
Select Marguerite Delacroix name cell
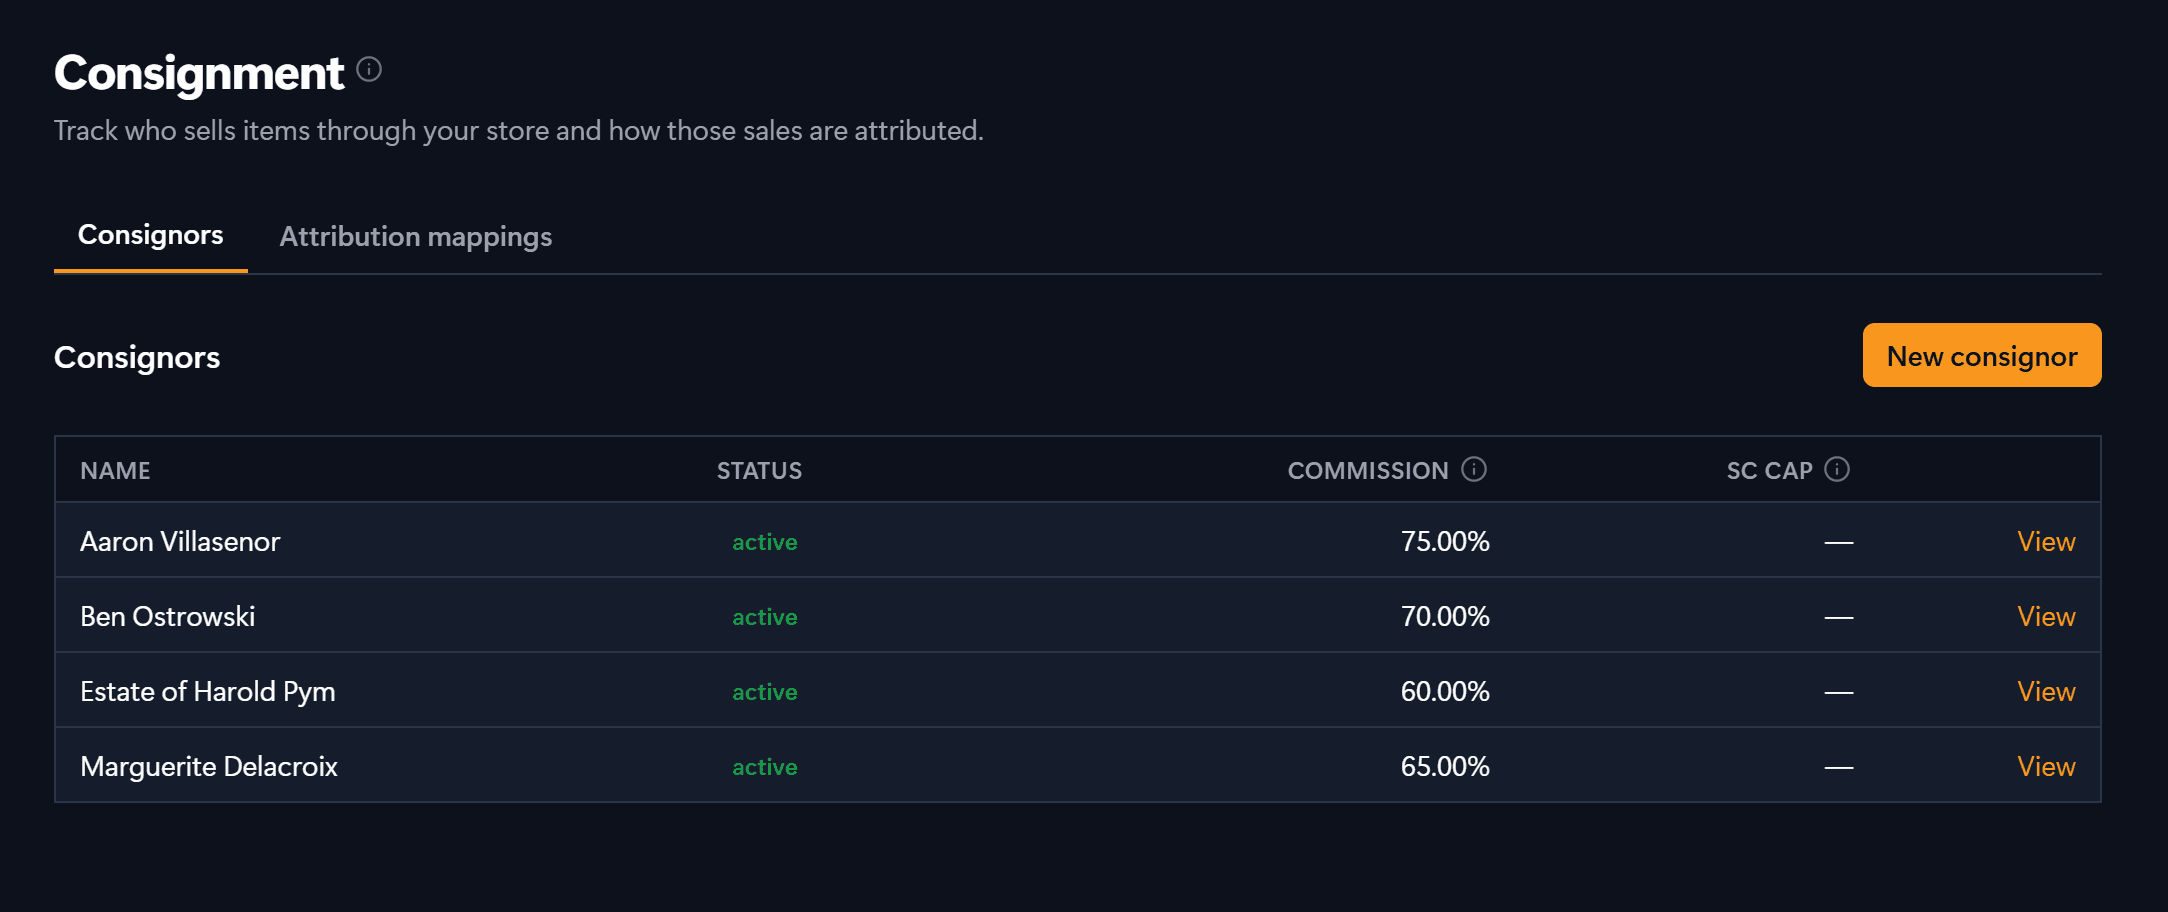pyautogui.click(x=209, y=767)
